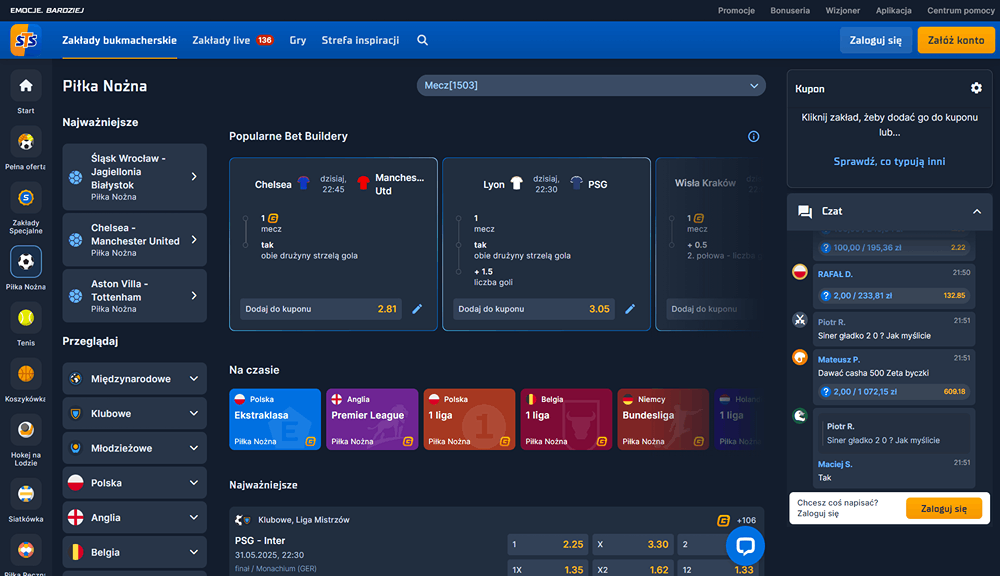Image resolution: width=1000 pixels, height=576 pixels.
Task: Open Strefa inspiracji tab
Action: 360,40
